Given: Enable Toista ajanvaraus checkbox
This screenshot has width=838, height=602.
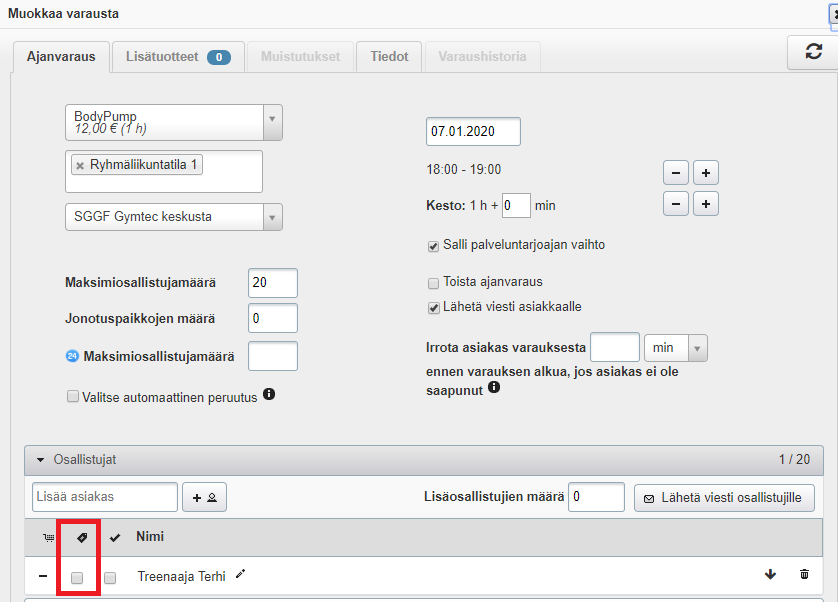Looking at the screenshot, I should (x=433, y=282).
